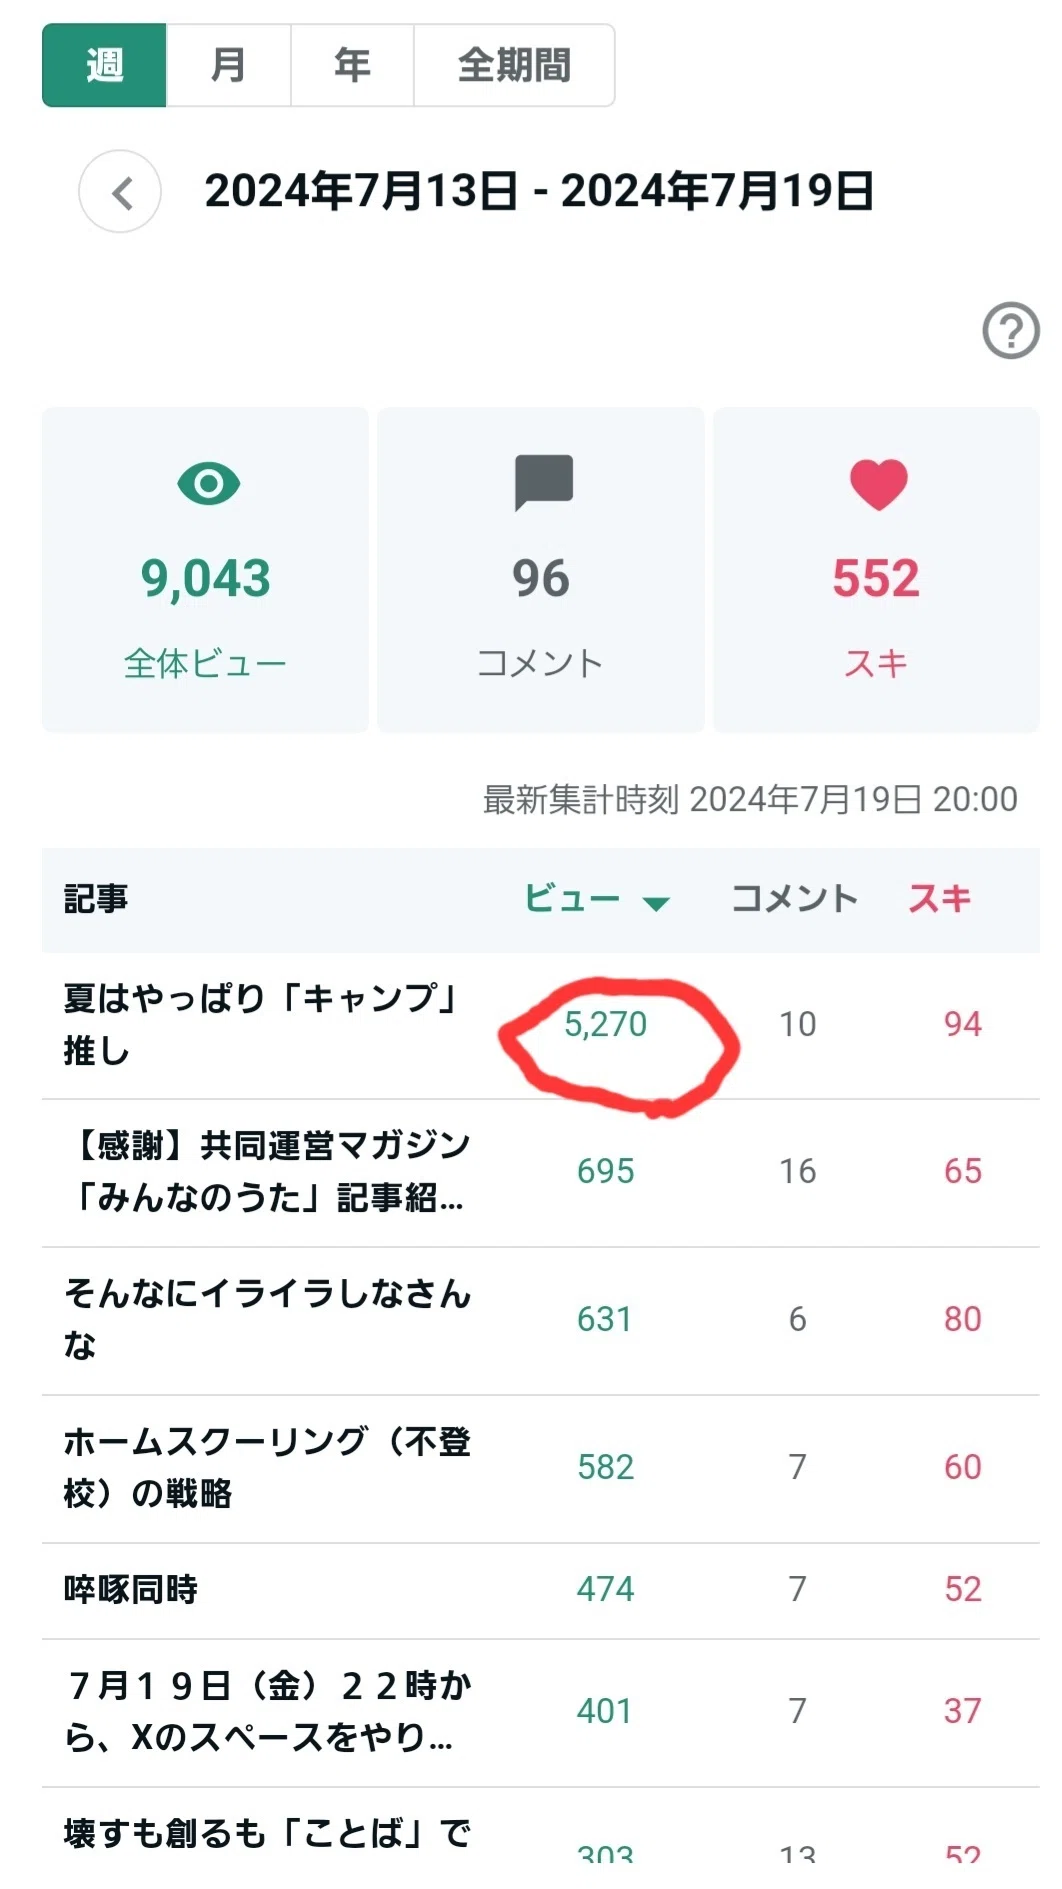1062x1889 pixels.
Task: Open article 啐啄同時
Action: tap(131, 1589)
